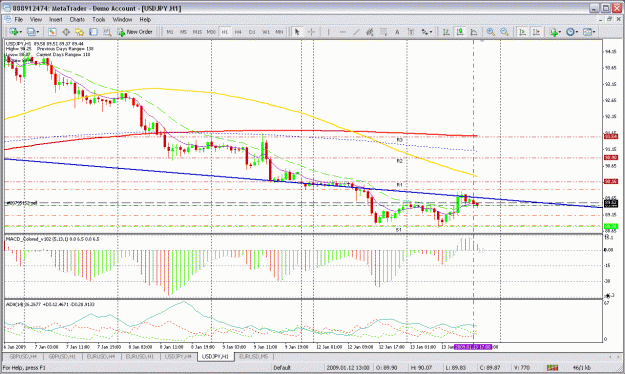This screenshot has height=374, width=625.
Task: Open the Strategy Tester icon
Action: coord(107,32)
